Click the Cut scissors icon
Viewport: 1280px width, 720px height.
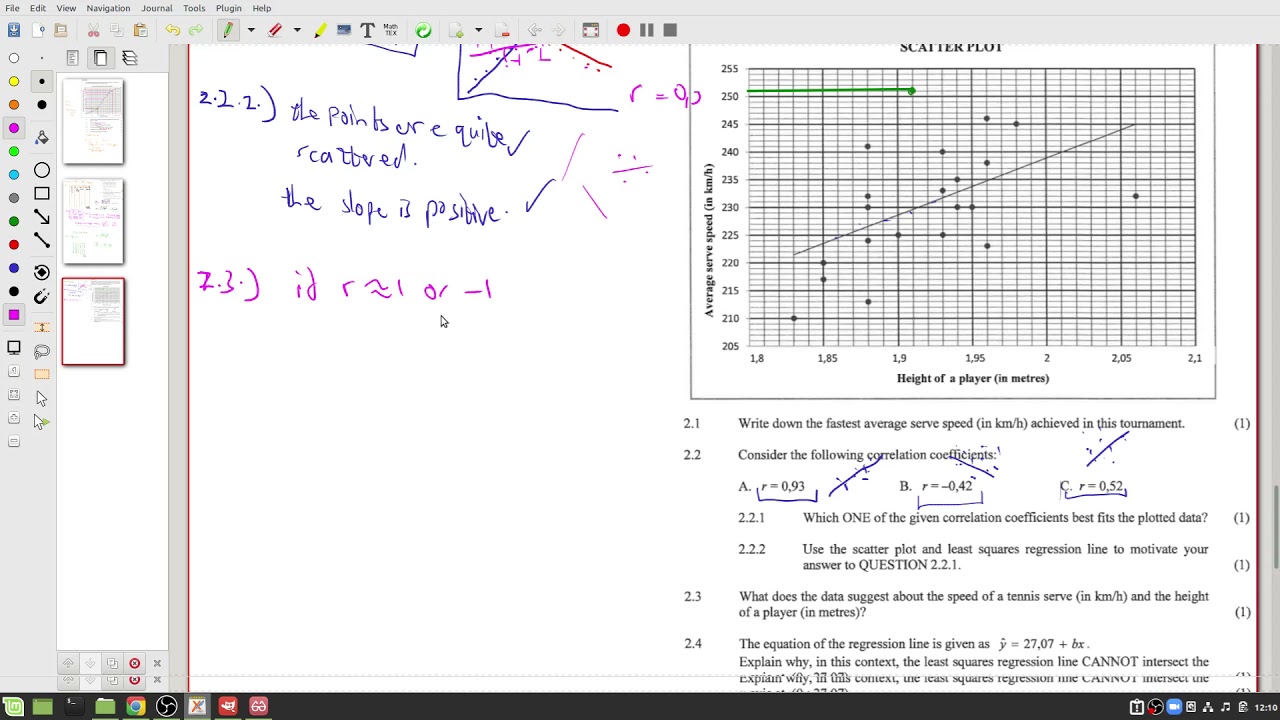tap(93, 30)
